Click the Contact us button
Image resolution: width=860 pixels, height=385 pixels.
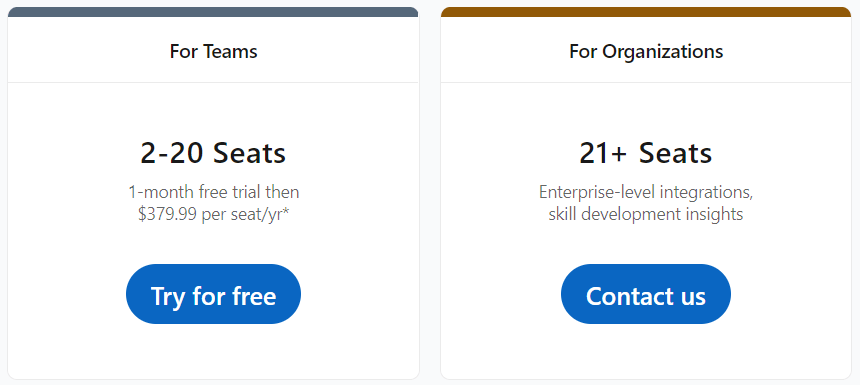tap(646, 294)
